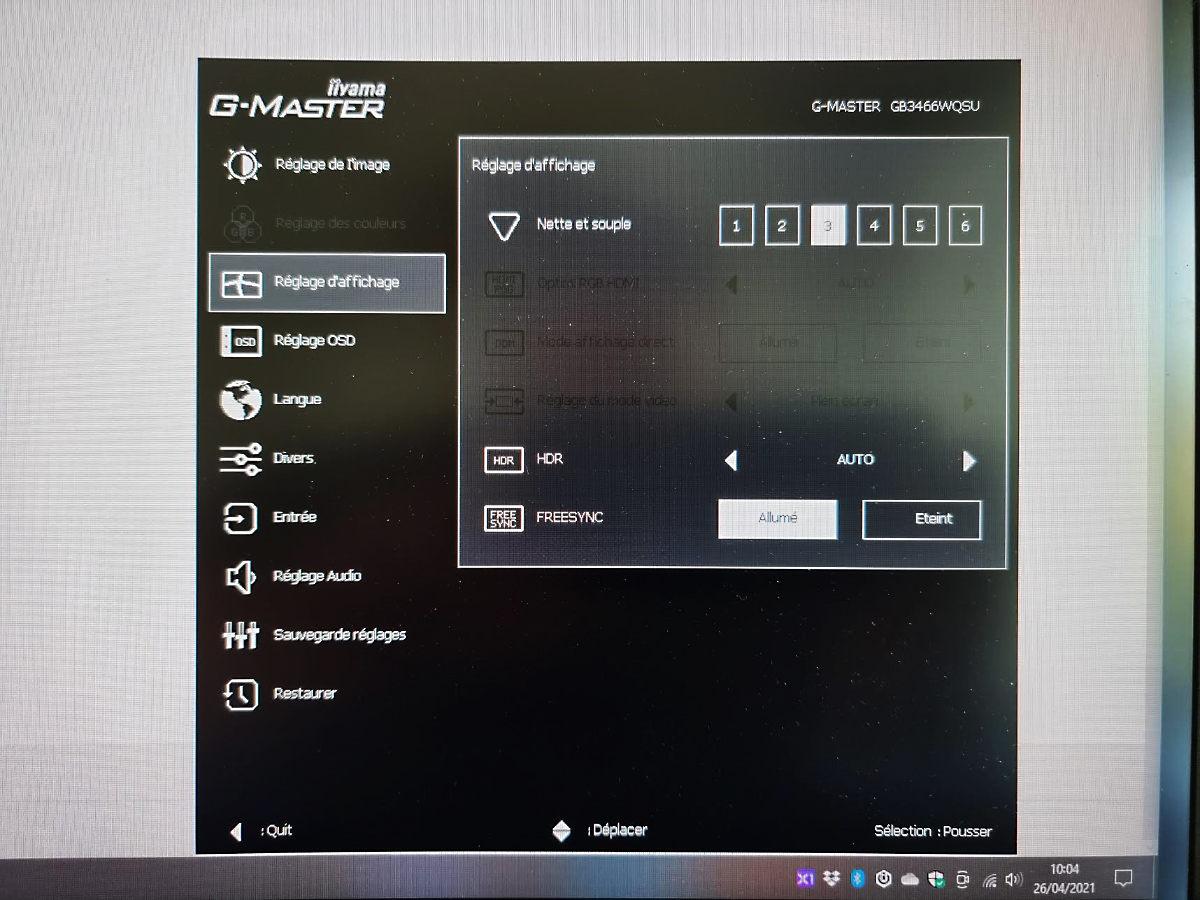Select sharpness level 3 box

click(x=828, y=226)
